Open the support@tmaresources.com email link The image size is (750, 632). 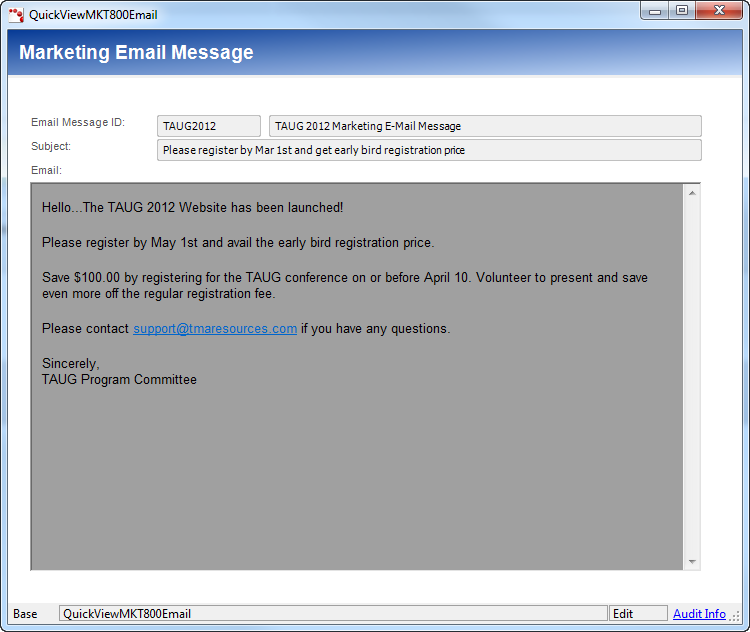(215, 329)
